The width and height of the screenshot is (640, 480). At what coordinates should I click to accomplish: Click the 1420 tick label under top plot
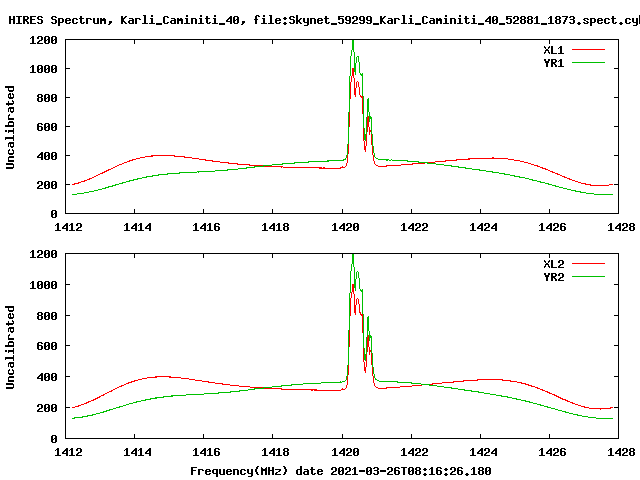[345, 227]
